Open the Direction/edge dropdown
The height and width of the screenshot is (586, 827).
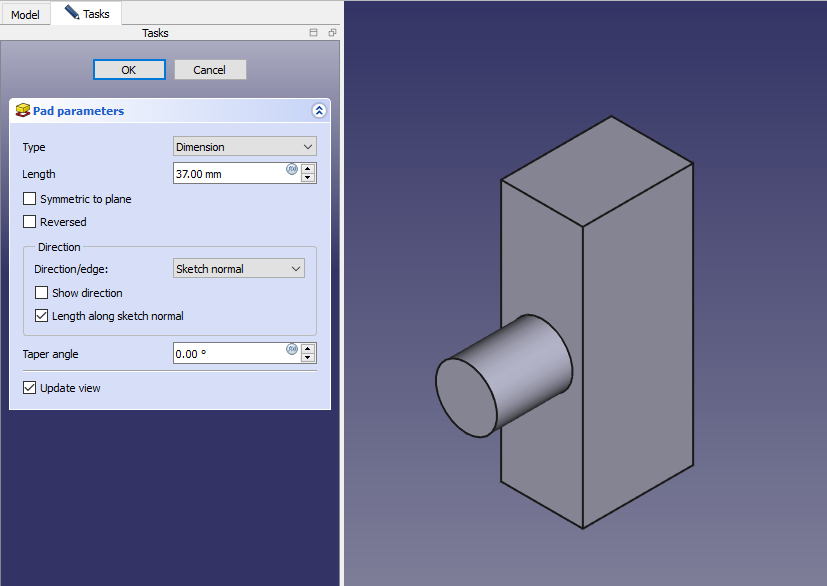[x=238, y=269]
